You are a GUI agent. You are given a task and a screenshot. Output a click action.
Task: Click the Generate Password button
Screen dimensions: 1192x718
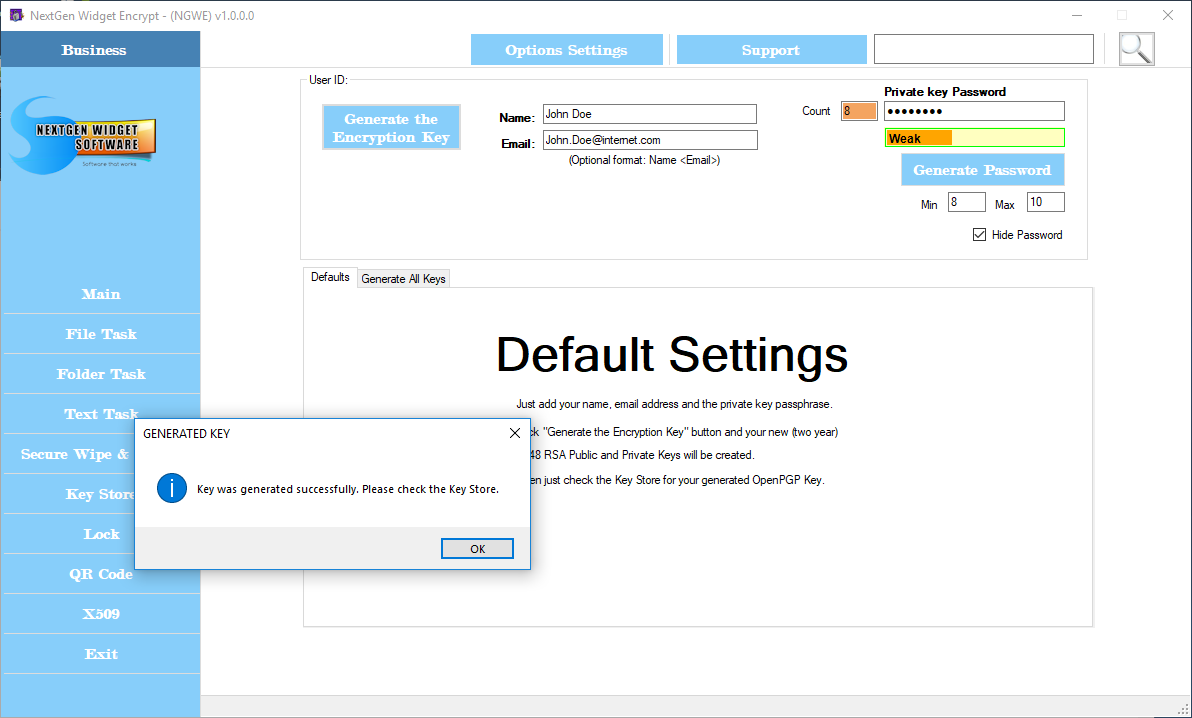pyautogui.click(x=982, y=170)
